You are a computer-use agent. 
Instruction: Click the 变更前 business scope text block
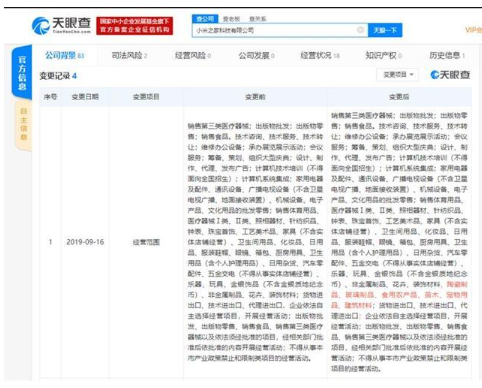point(255,242)
